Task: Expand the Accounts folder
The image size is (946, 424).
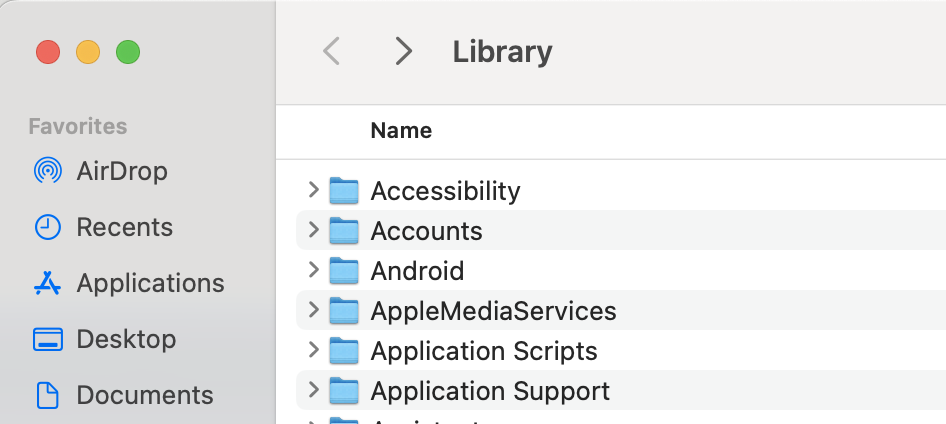Action: coord(313,230)
